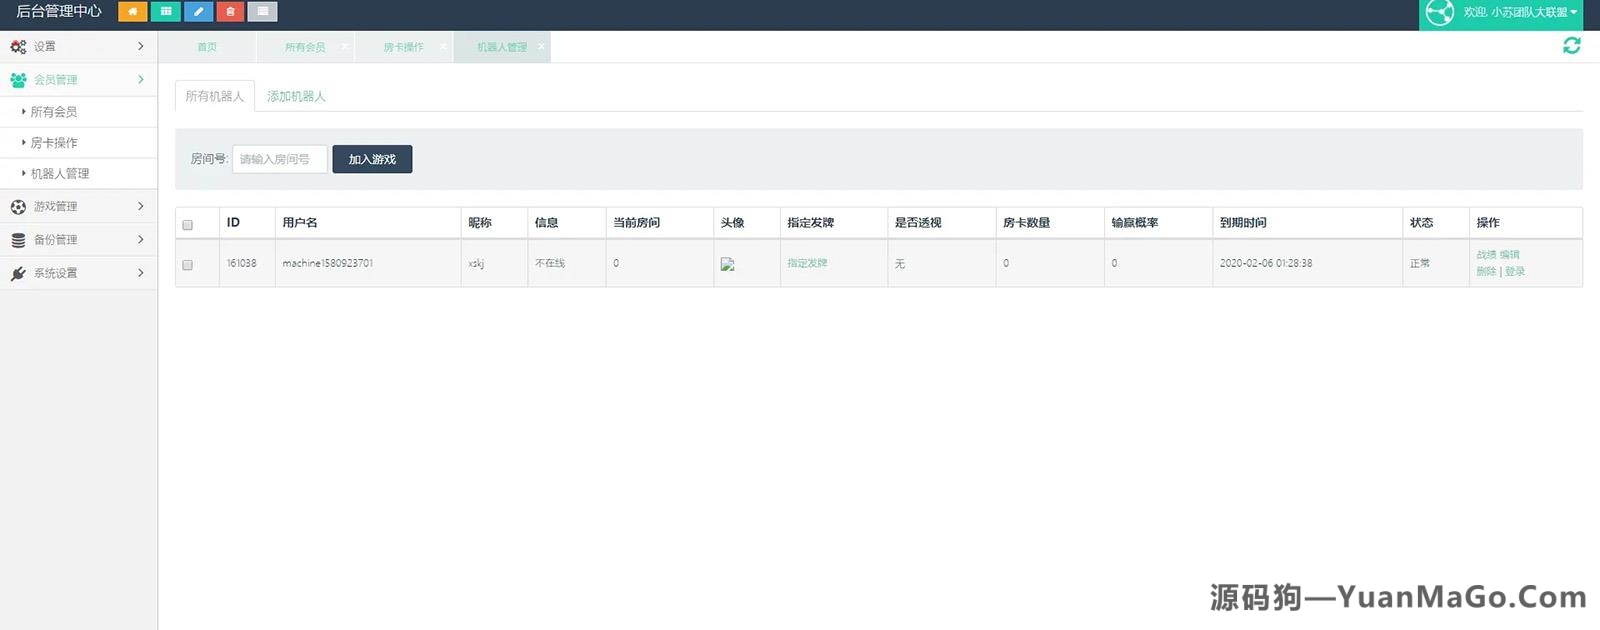
Task: Click the green refresh icon at top right
Action: point(1572,46)
